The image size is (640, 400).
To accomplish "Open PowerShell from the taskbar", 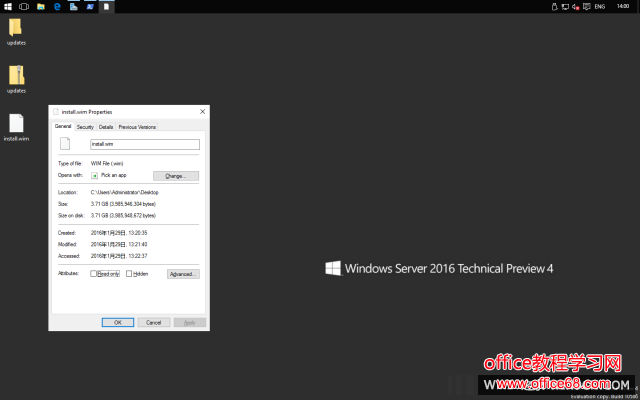I will pyautogui.click(x=90, y=7).
